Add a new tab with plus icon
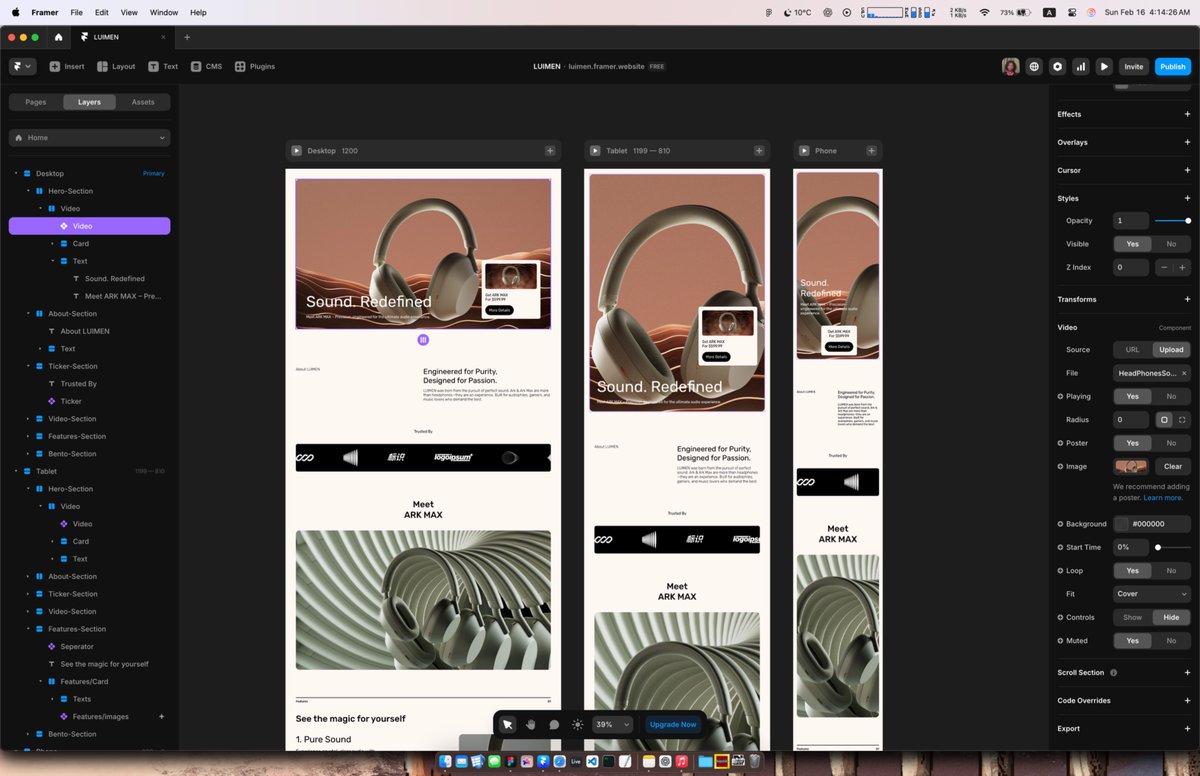This screenshot has width=1200, height=776. point(186,37)
